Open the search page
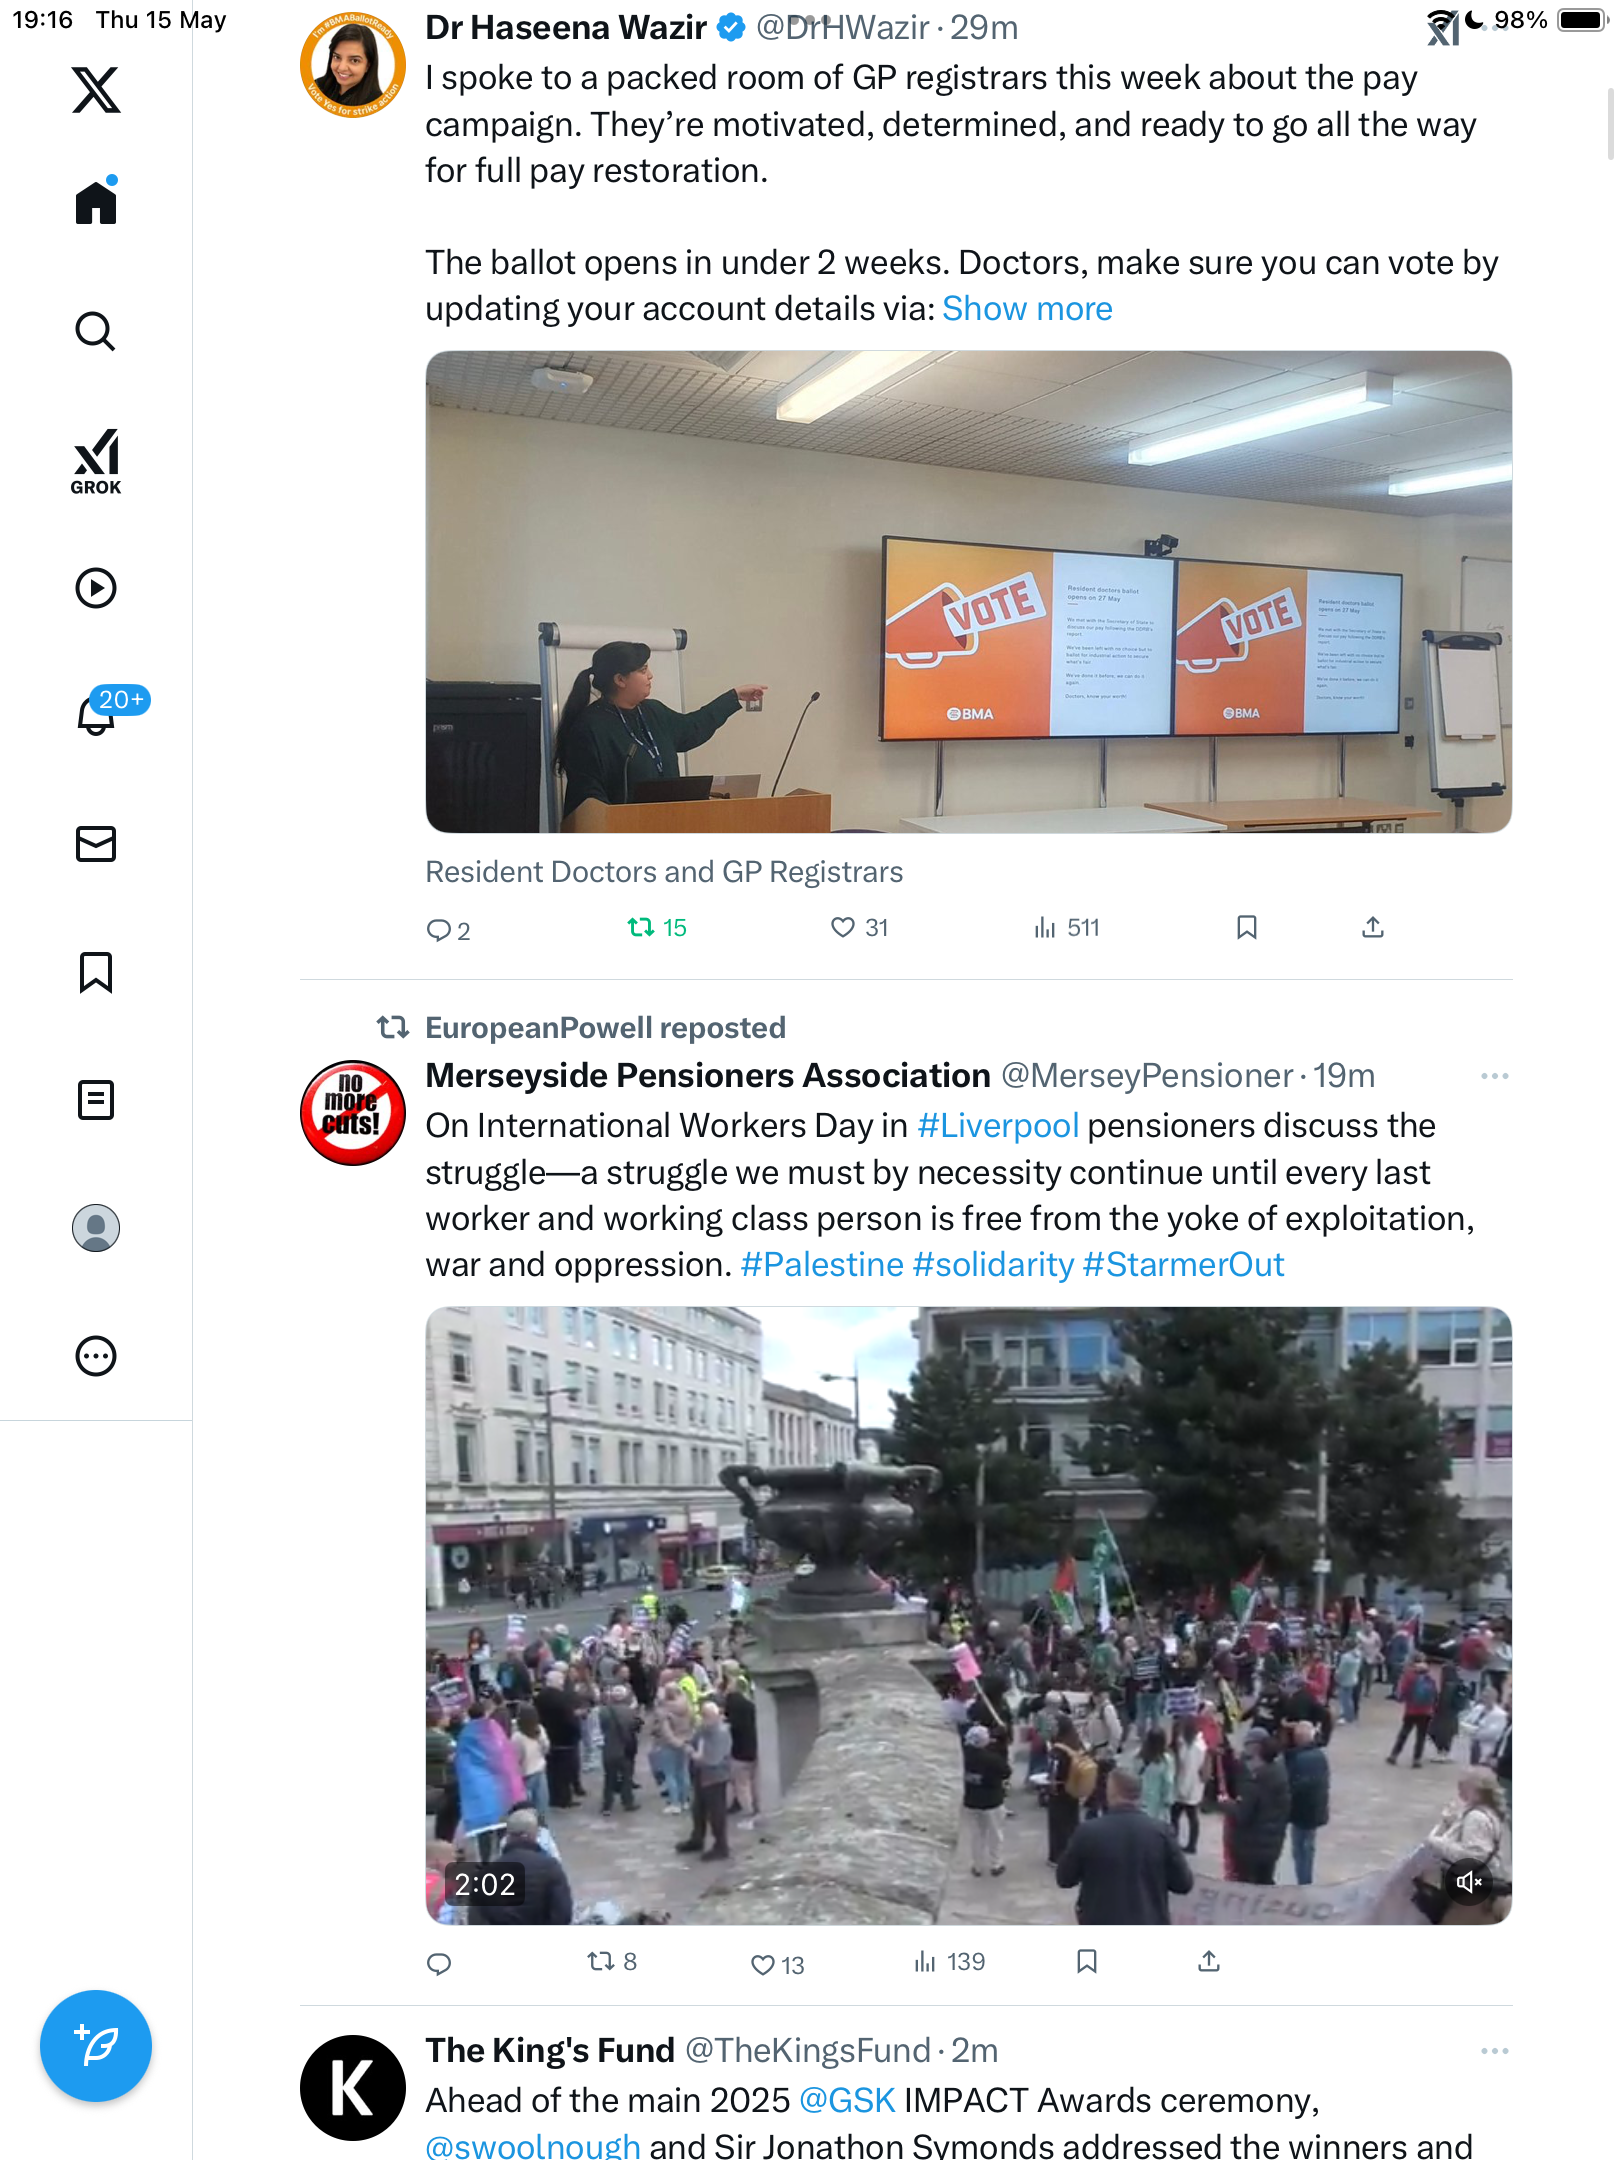 tap(96, 331)
